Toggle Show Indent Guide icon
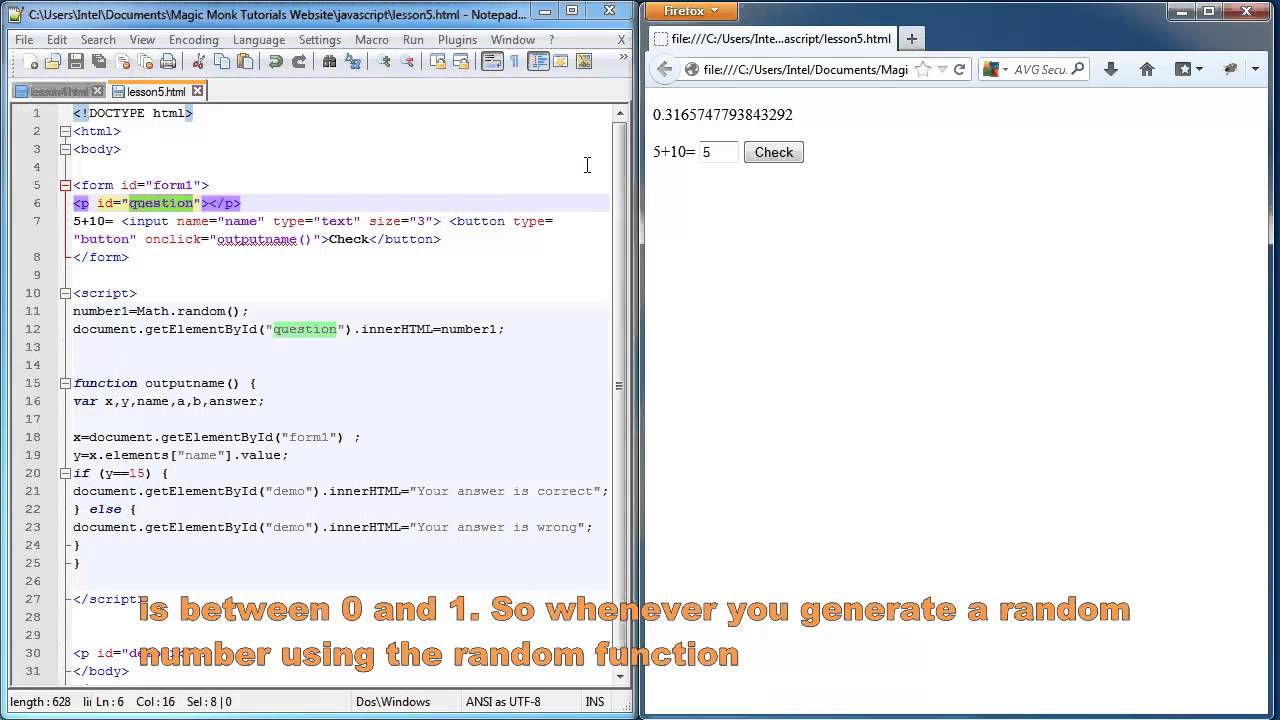The image size is (1280, 720). [x=538, y=62]
